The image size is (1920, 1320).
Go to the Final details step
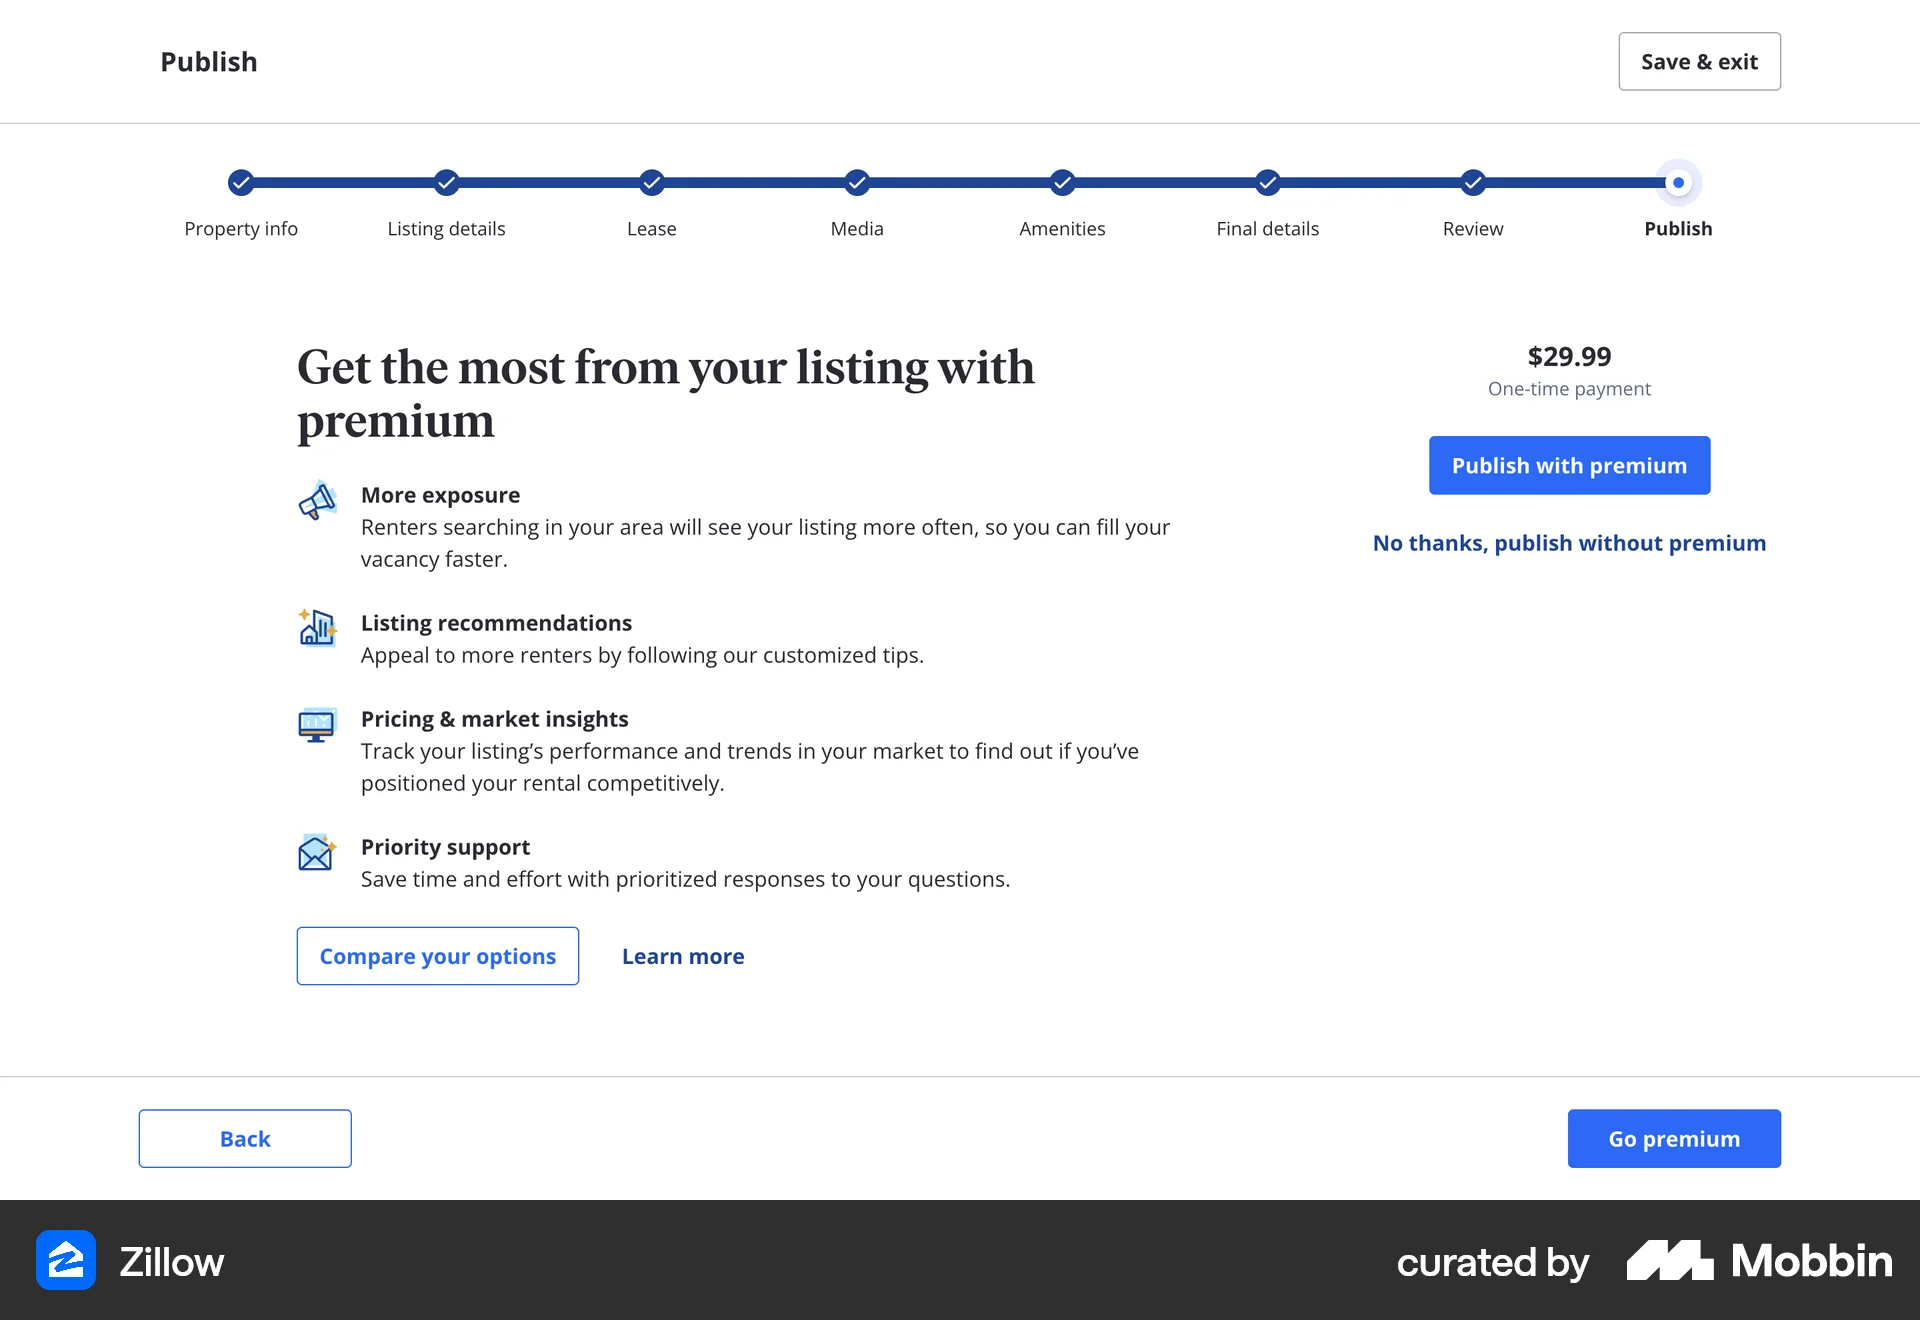click(x=1267, y=183)
